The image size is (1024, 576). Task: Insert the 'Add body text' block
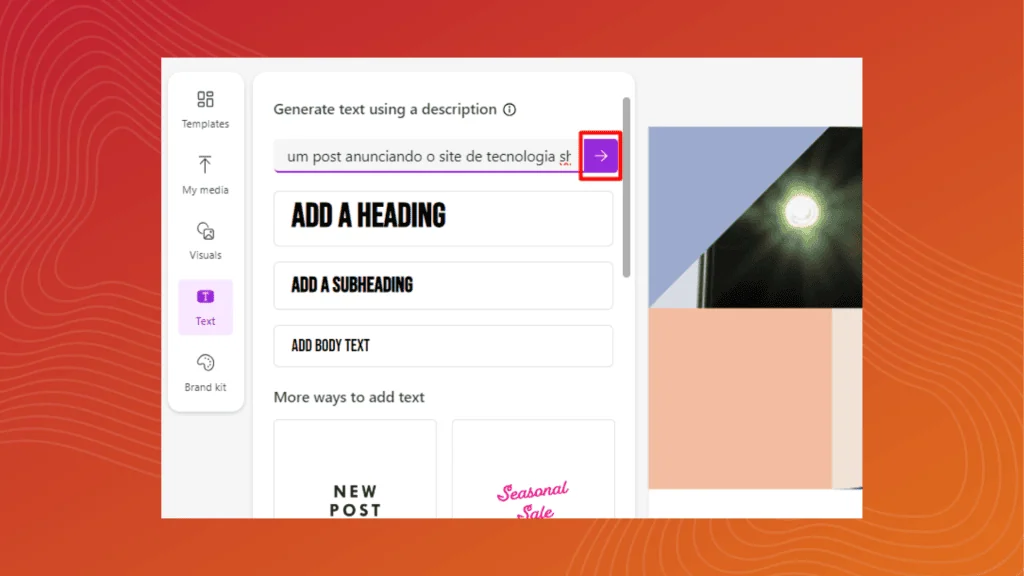click(442, 346)
